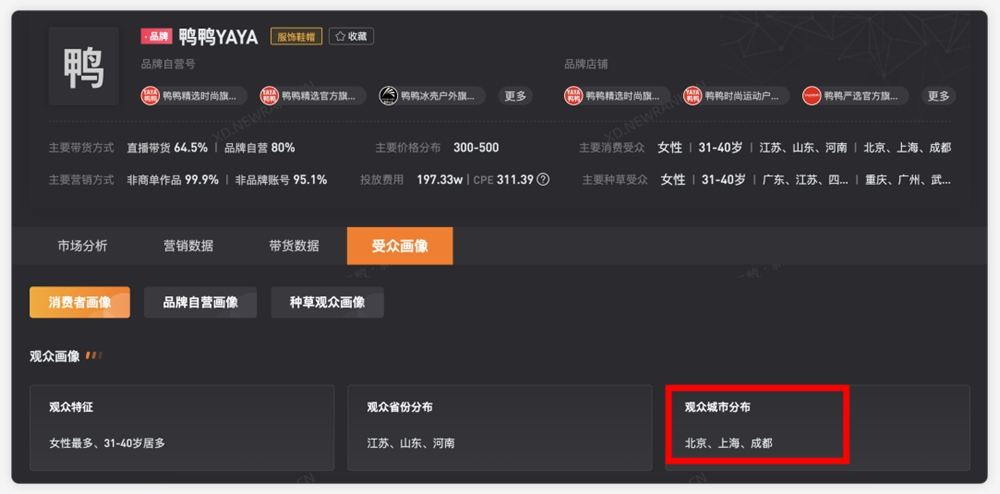1000x494 pixels.
Task: Click the 非商单作品 99.9% value
Action: pyautogui.click(x=173, y=180)
